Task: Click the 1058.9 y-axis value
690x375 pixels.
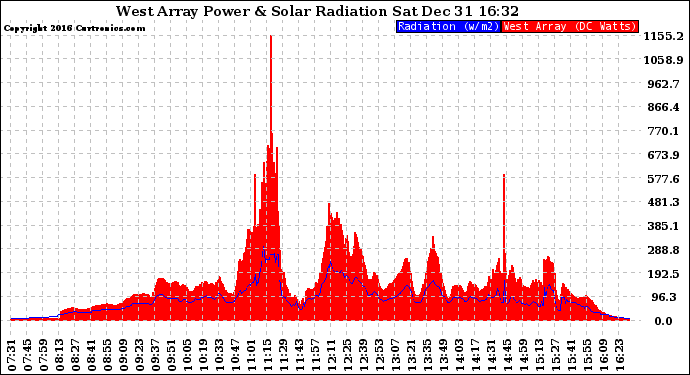Action: click(x=663, y=60)
